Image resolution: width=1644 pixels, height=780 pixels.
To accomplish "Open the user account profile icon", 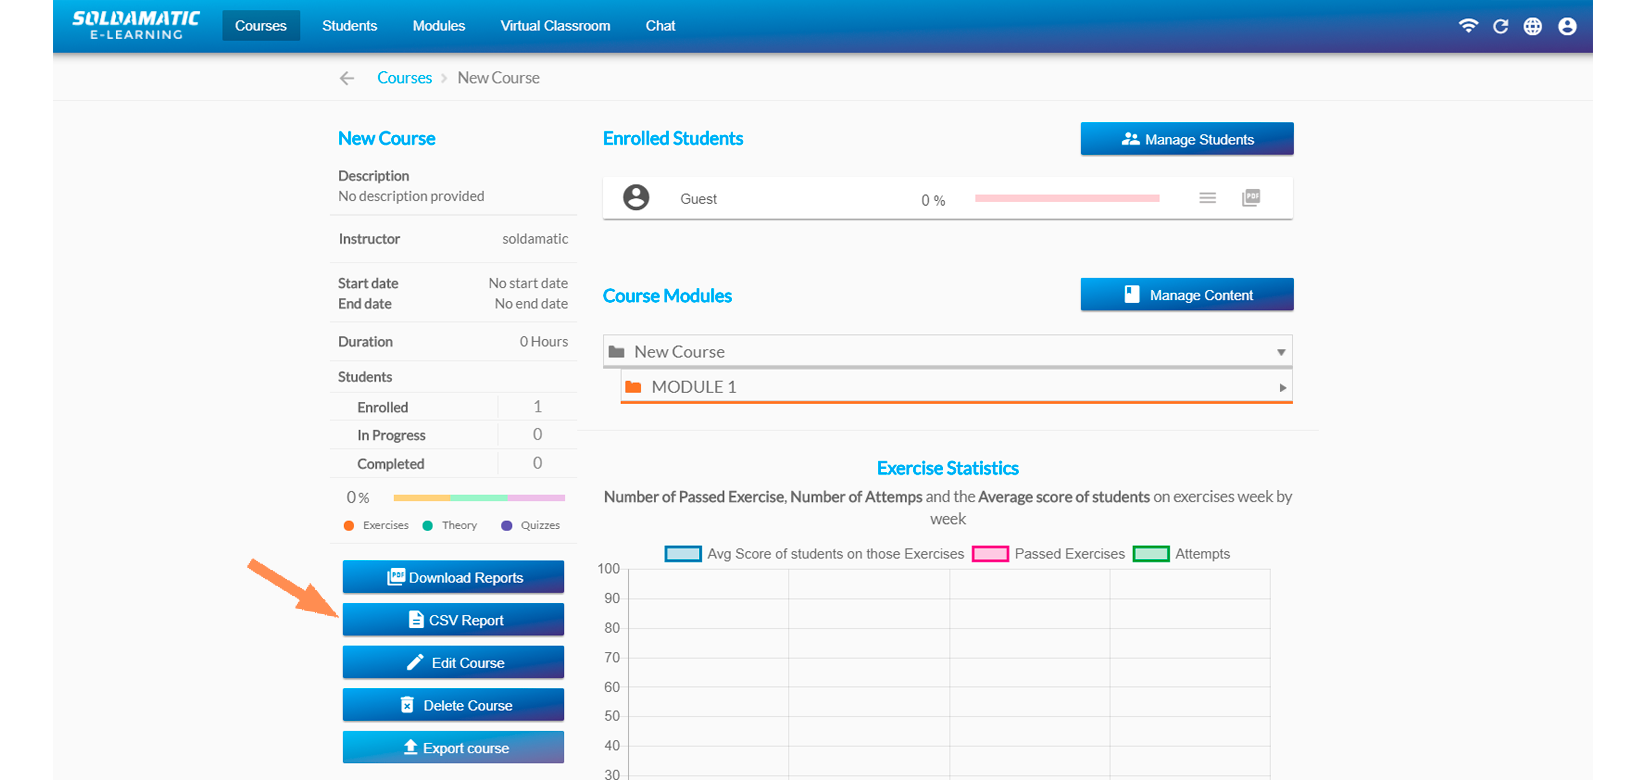I will point(1567,26).
